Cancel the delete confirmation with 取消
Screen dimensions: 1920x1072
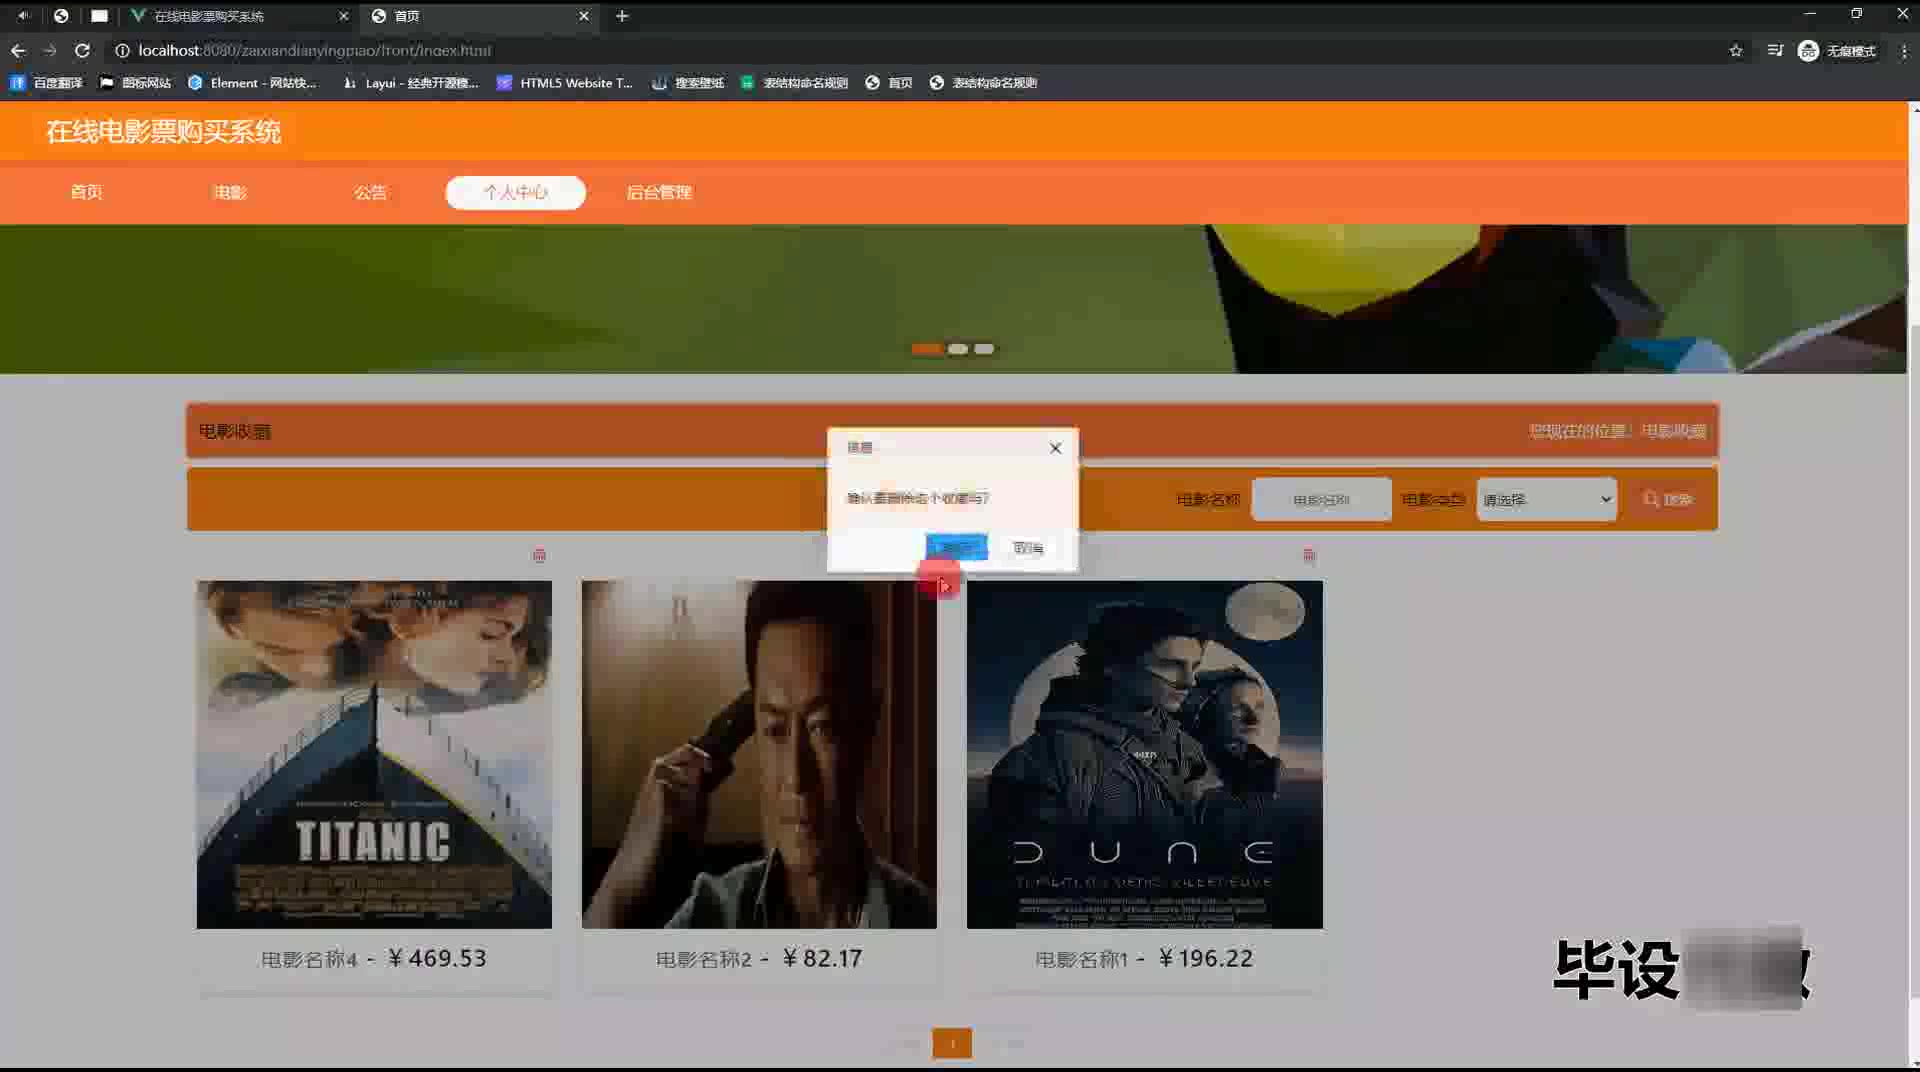[1028, 548]
